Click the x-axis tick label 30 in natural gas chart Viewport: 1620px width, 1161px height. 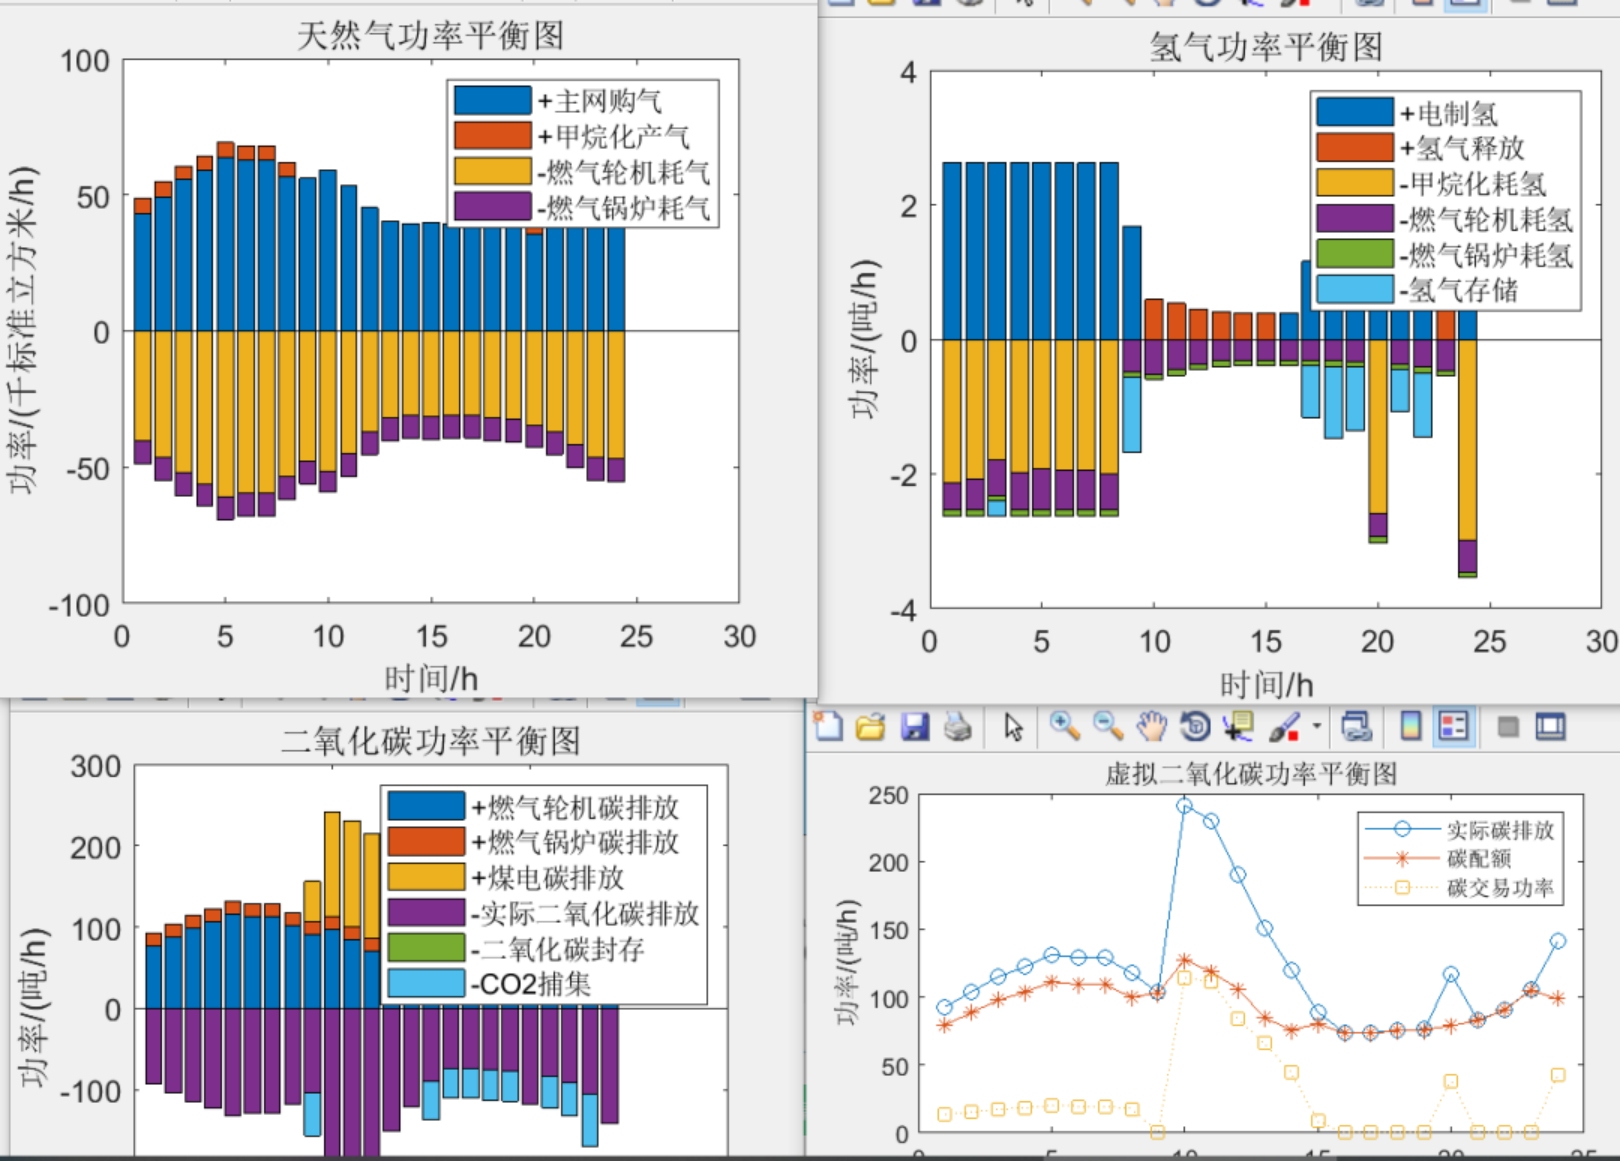[x=739, y=636]
